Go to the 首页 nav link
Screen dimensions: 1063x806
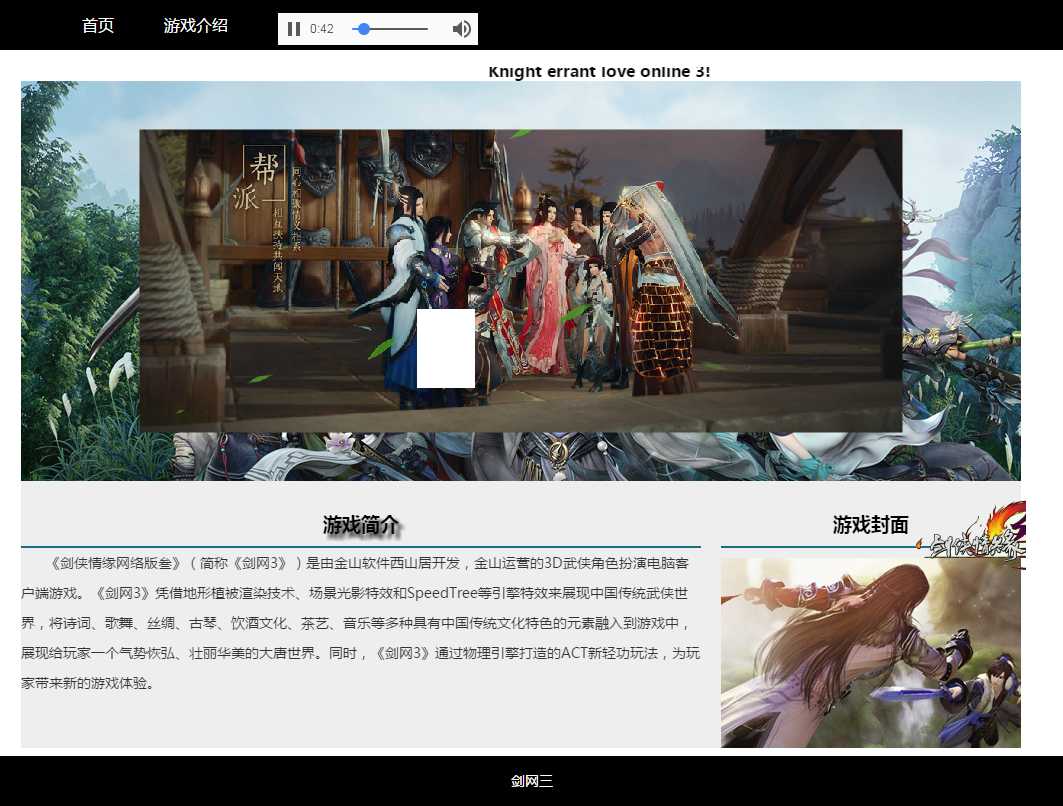pyautogui.click(x=98, y=26)
